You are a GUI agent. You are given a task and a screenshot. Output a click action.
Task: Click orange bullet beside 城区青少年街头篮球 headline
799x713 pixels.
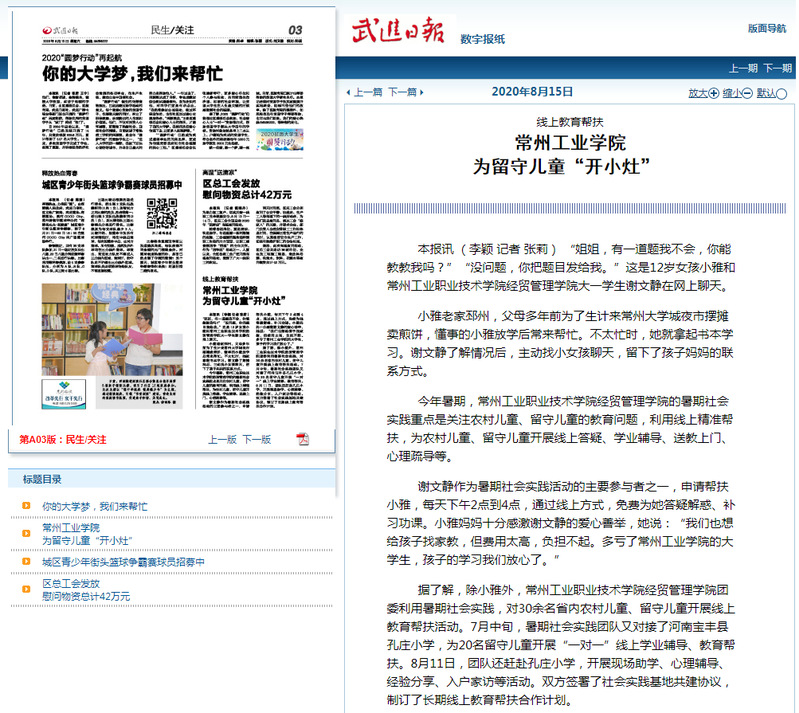click(26, 561)
